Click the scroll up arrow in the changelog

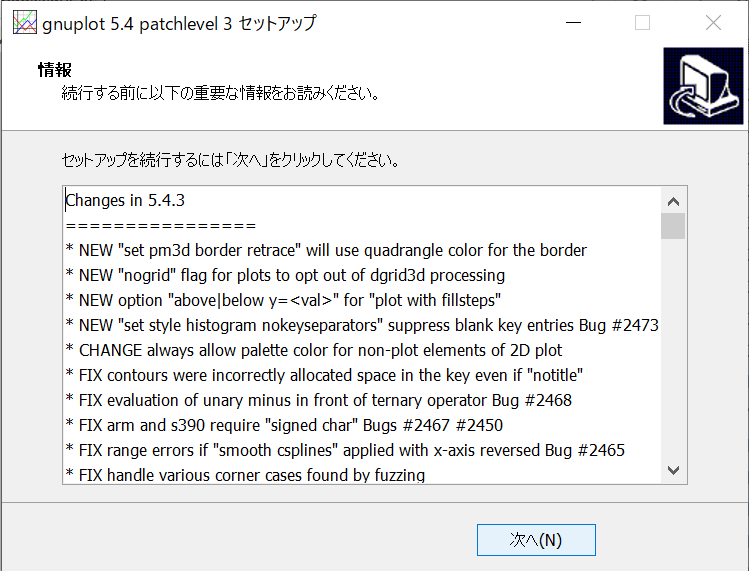pos(673,202)
